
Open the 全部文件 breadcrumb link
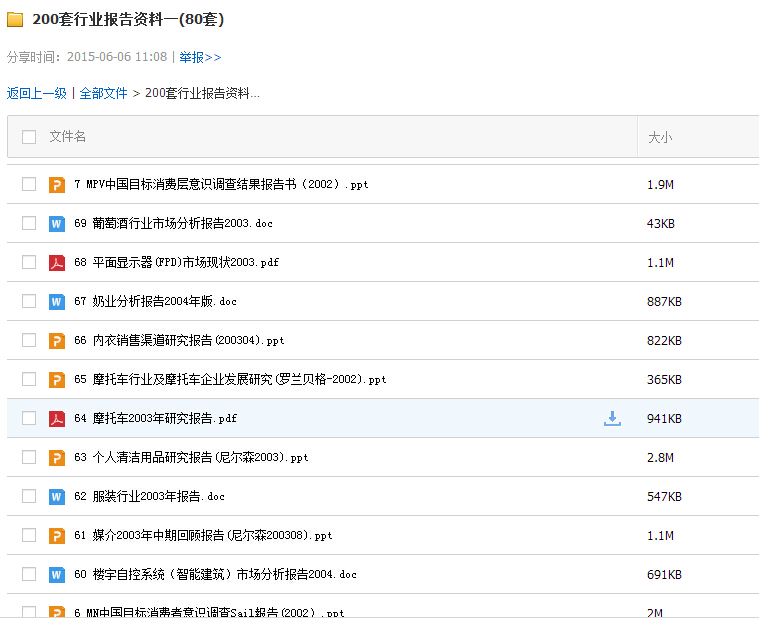click(104, 93)
